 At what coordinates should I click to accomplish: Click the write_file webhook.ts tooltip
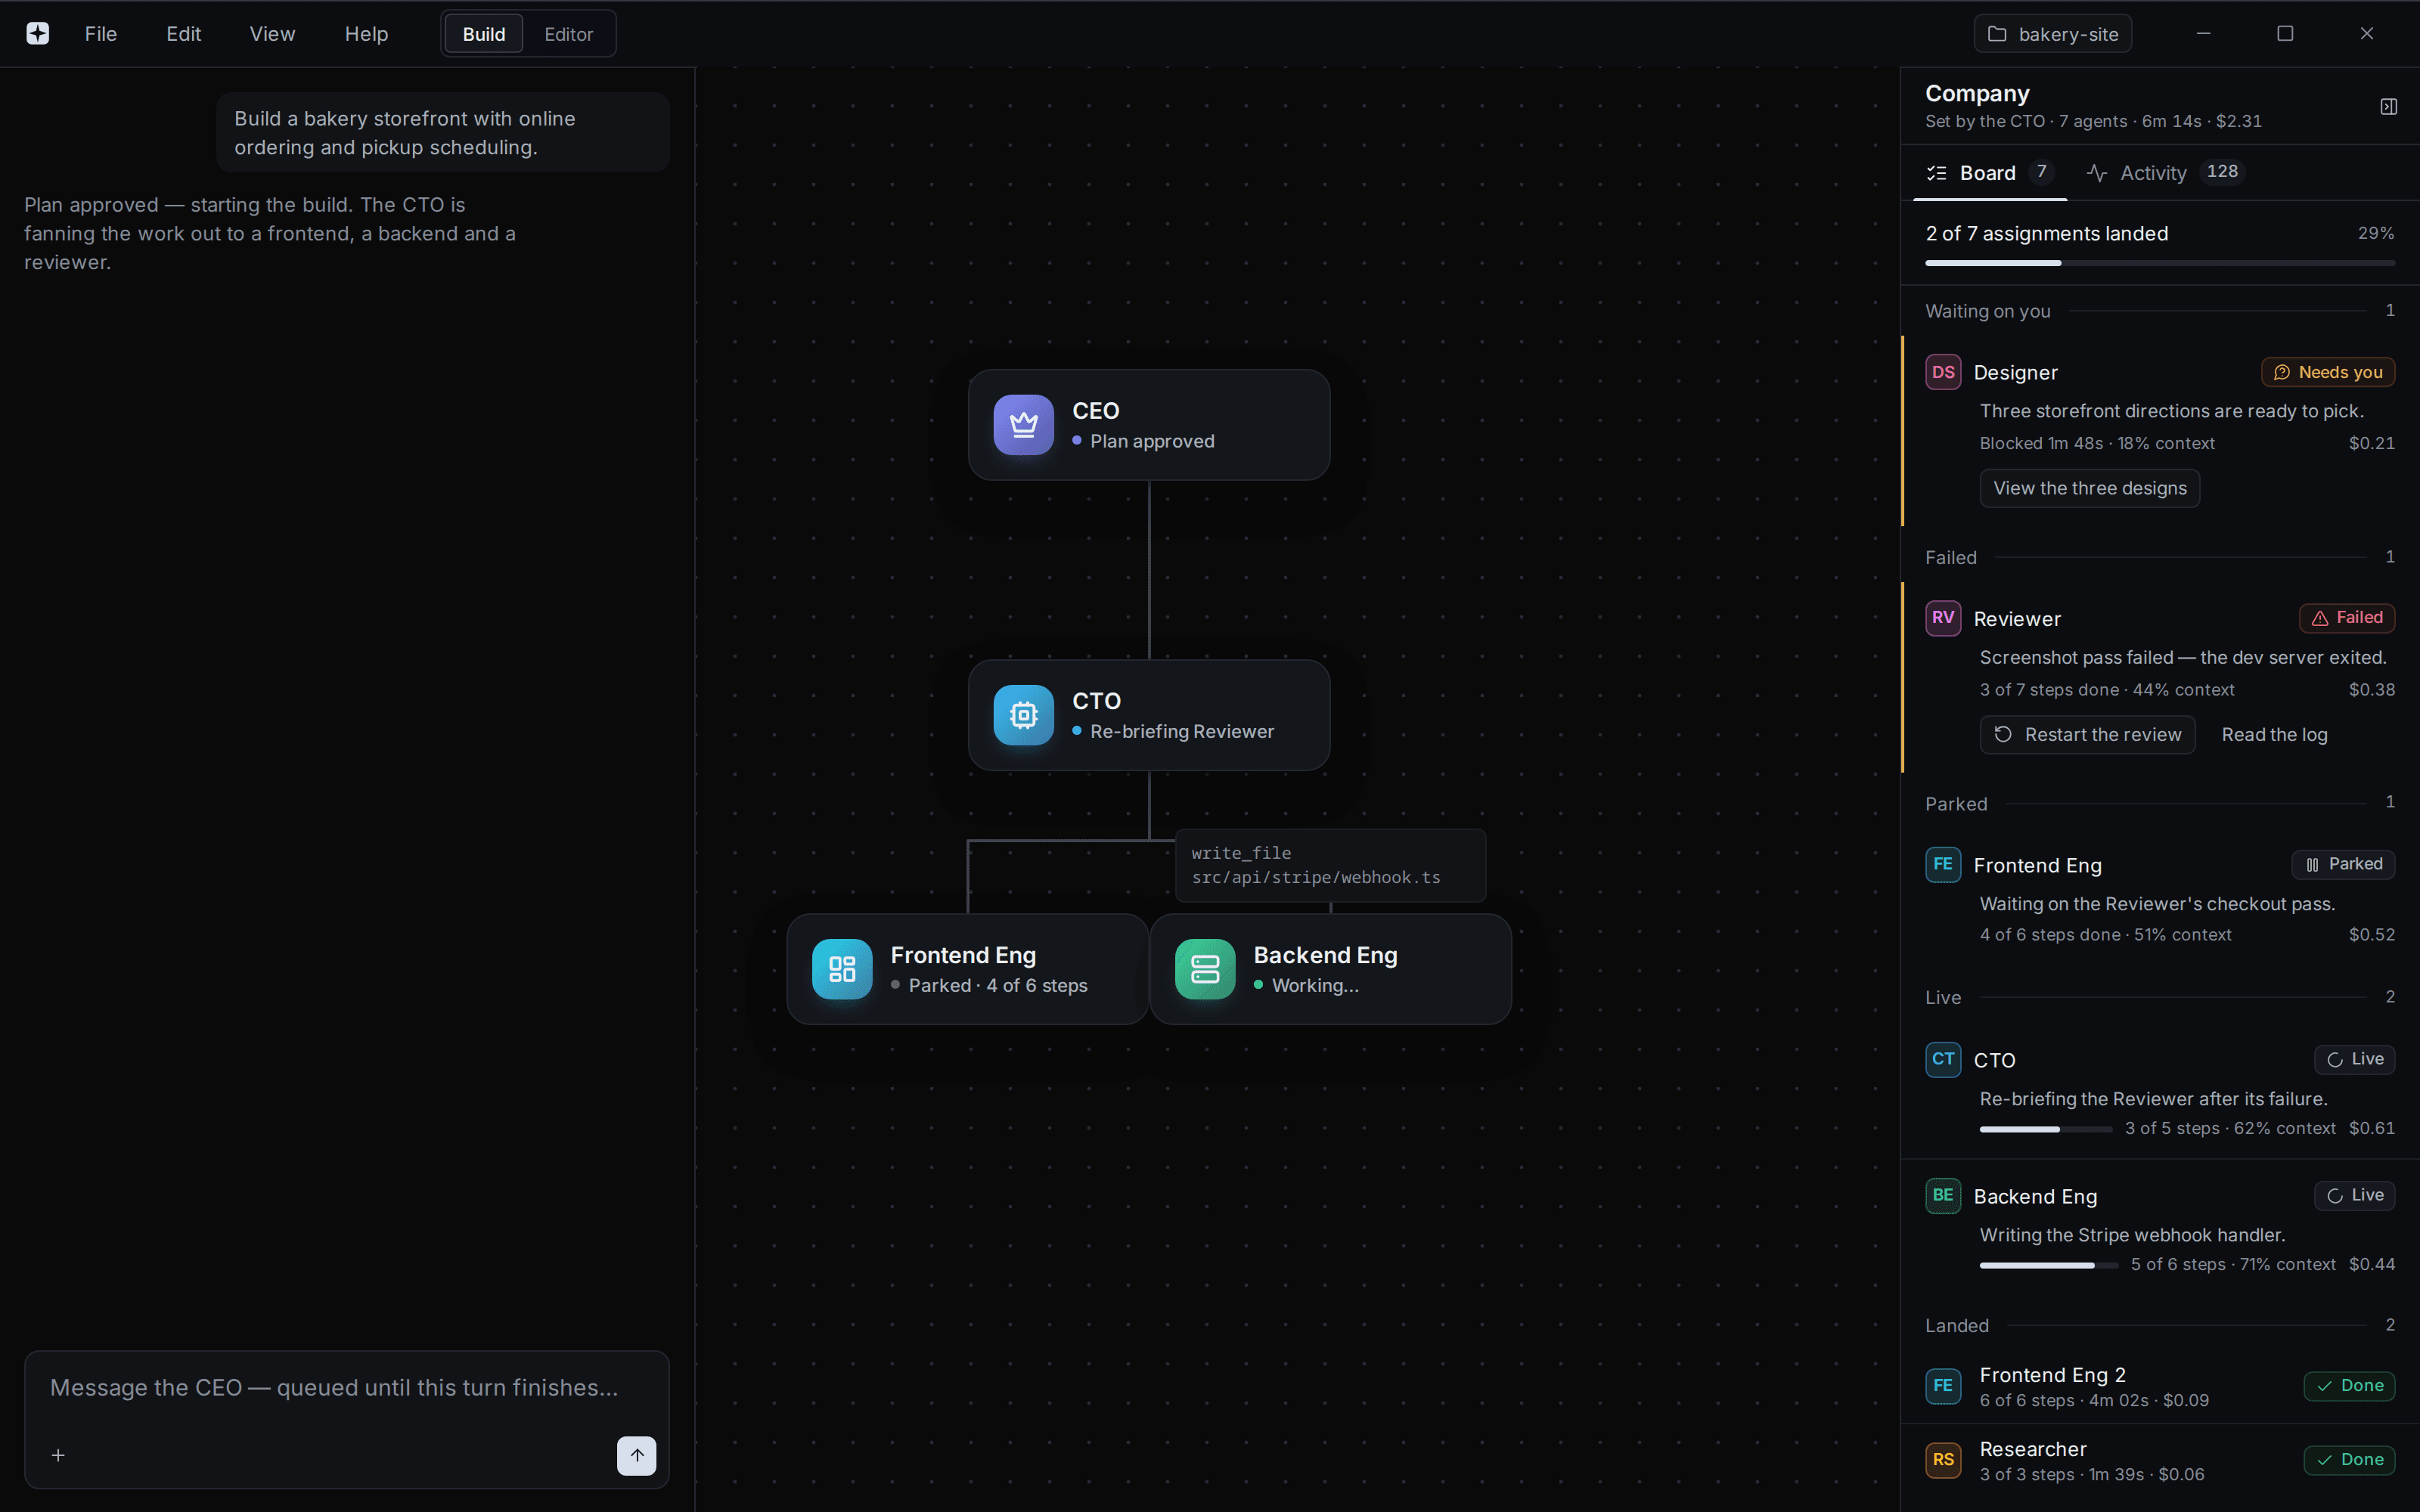click(x=1330, y=866)
